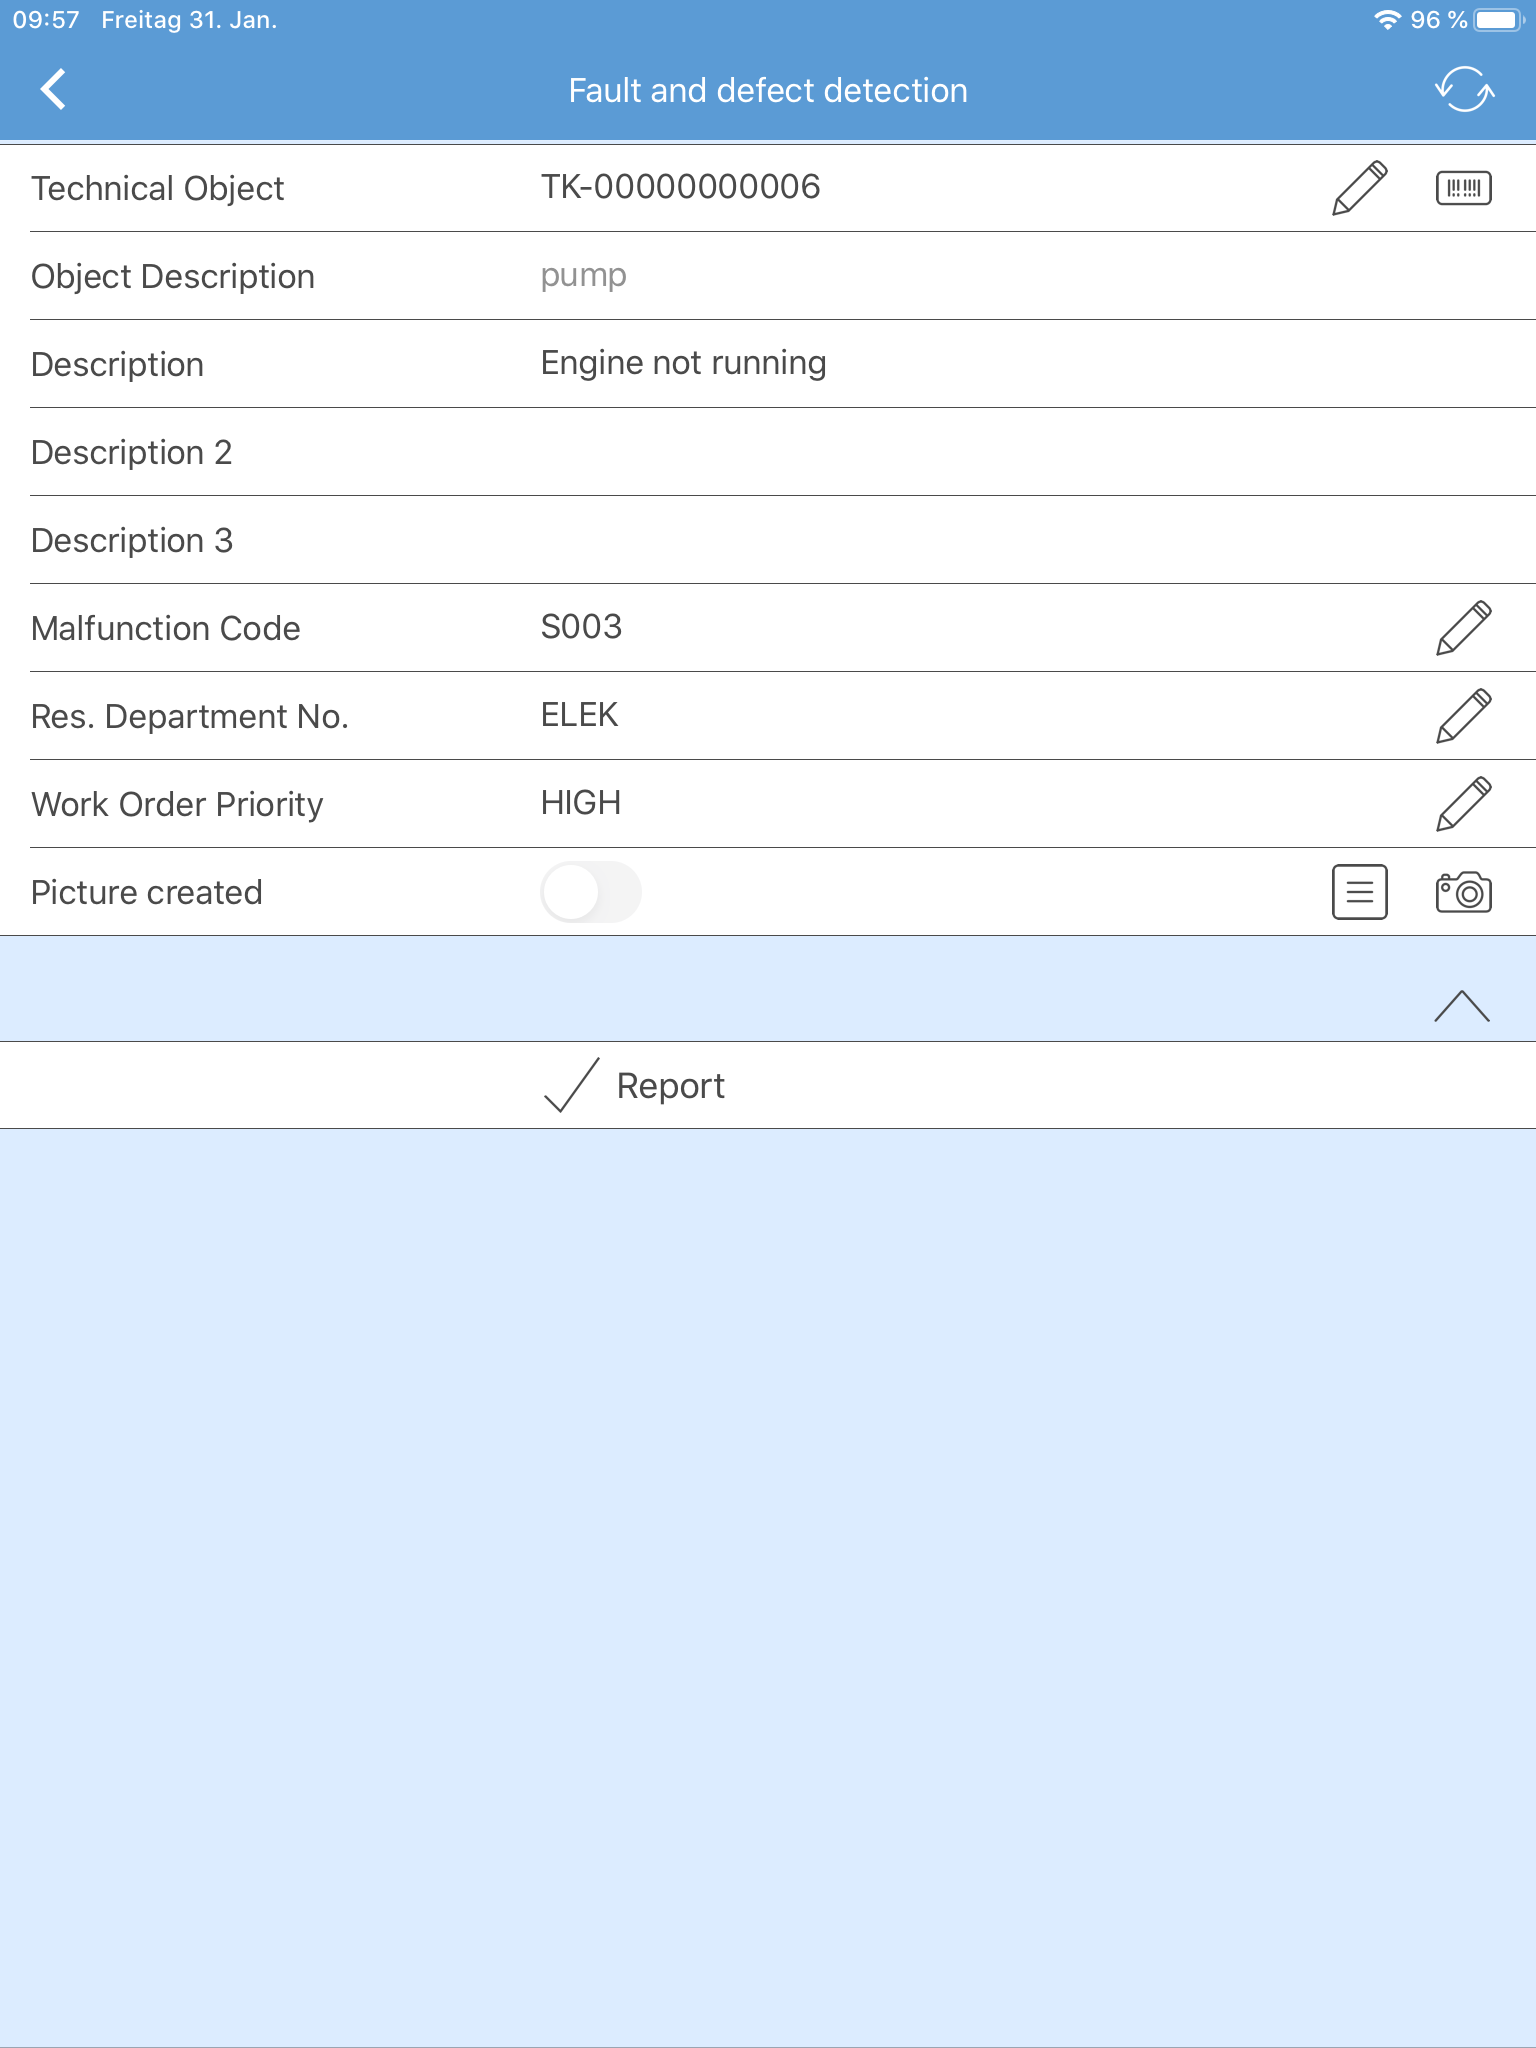Select the ELEK department value
This screenshot has height=2048, width=1536.
pos(579,715)
